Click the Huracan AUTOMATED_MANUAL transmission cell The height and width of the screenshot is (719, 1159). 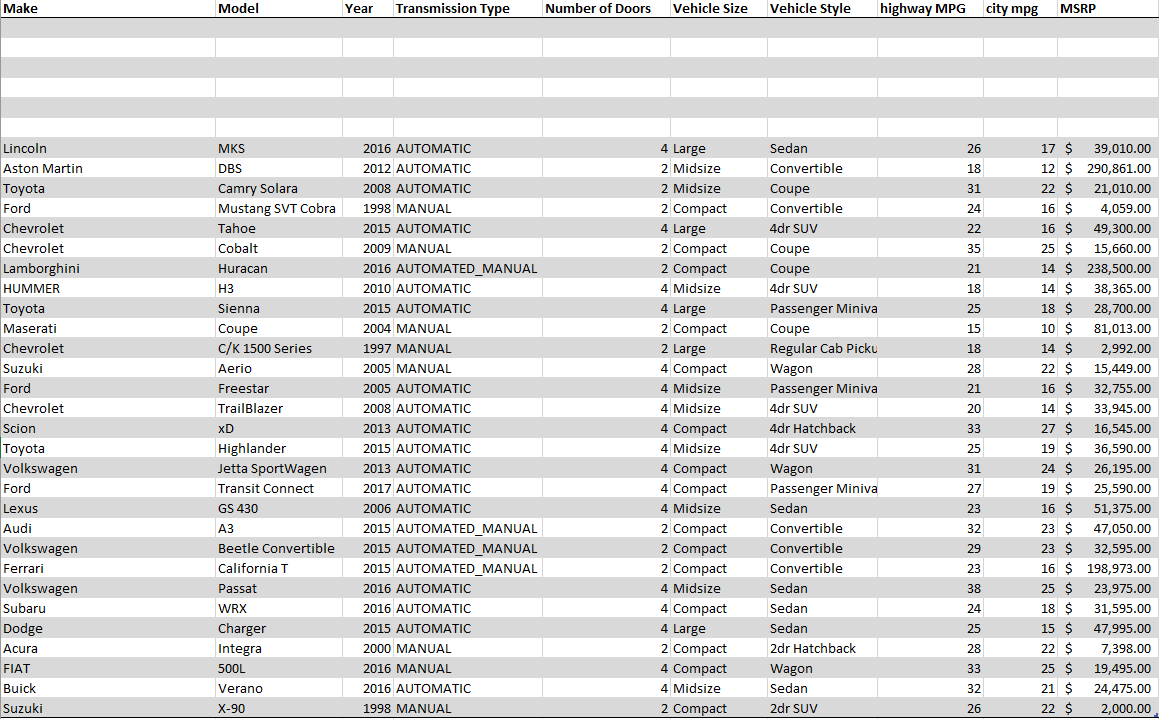(x=468, y=268)
